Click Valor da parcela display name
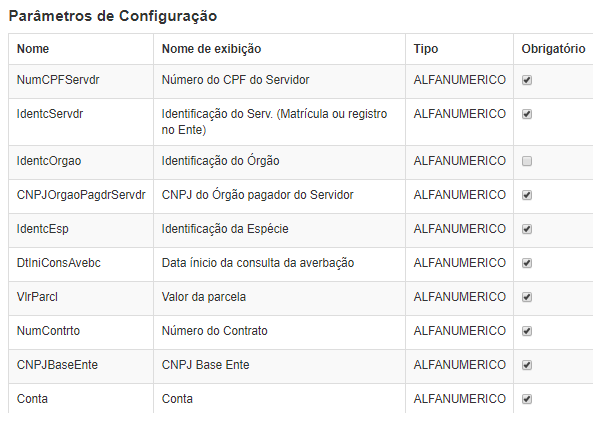Viewport: 600px width, 421px height. tap(204, 297)
